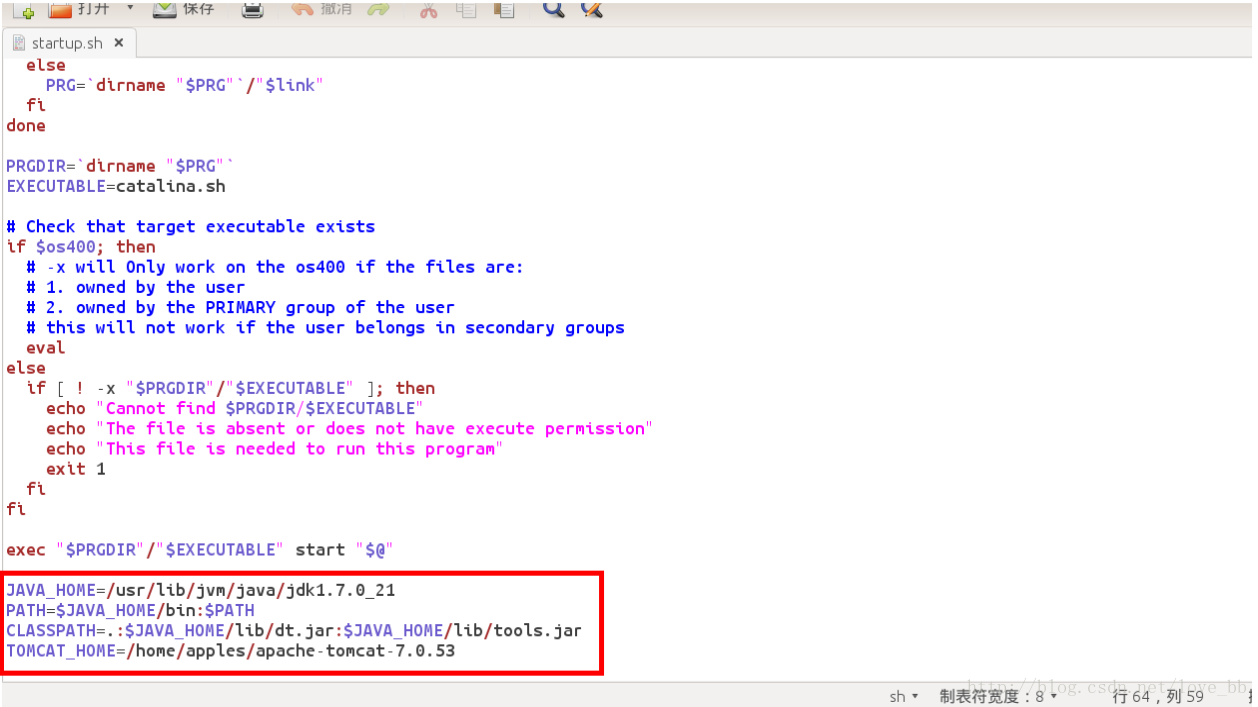Click the line PRGDIR=`dirname "$PRG"`

tap(120, 166)
